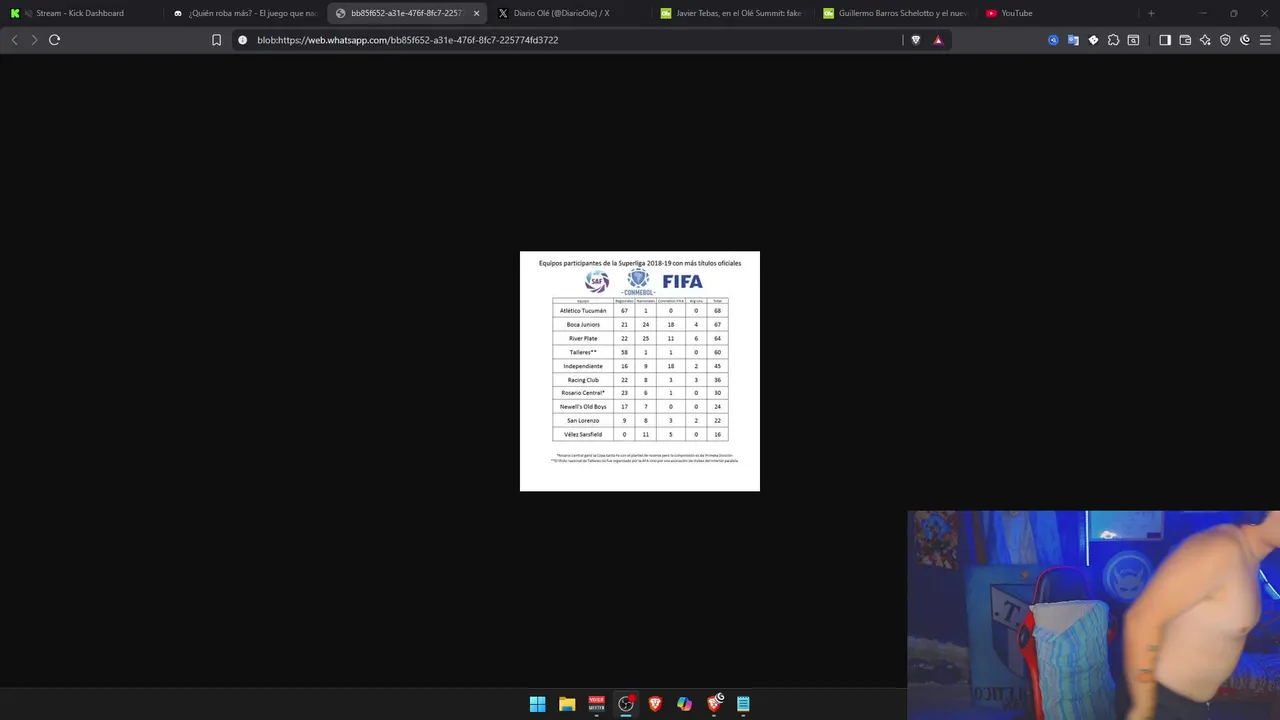Open Brave browser from the taskbar
The height and width of the screenshot is (720, 1280).
[x=655, y=704]
